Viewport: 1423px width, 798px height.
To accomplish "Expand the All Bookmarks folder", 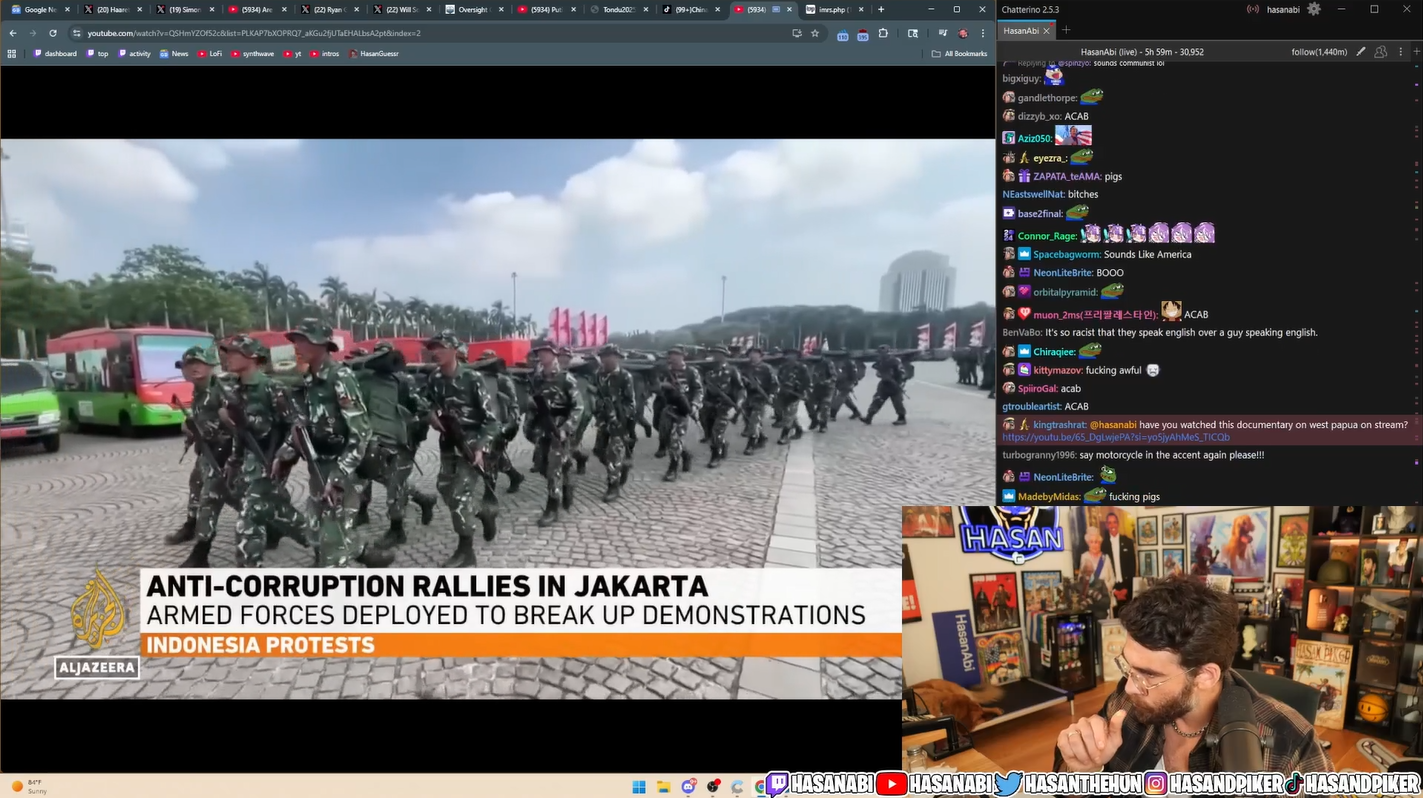I will (x=959, y=53).
